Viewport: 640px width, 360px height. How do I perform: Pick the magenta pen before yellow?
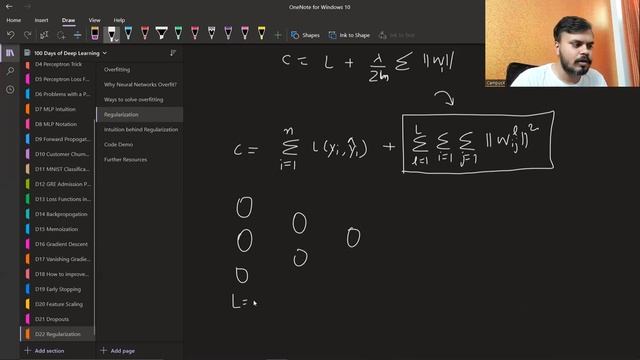click(x=245, y=33)
